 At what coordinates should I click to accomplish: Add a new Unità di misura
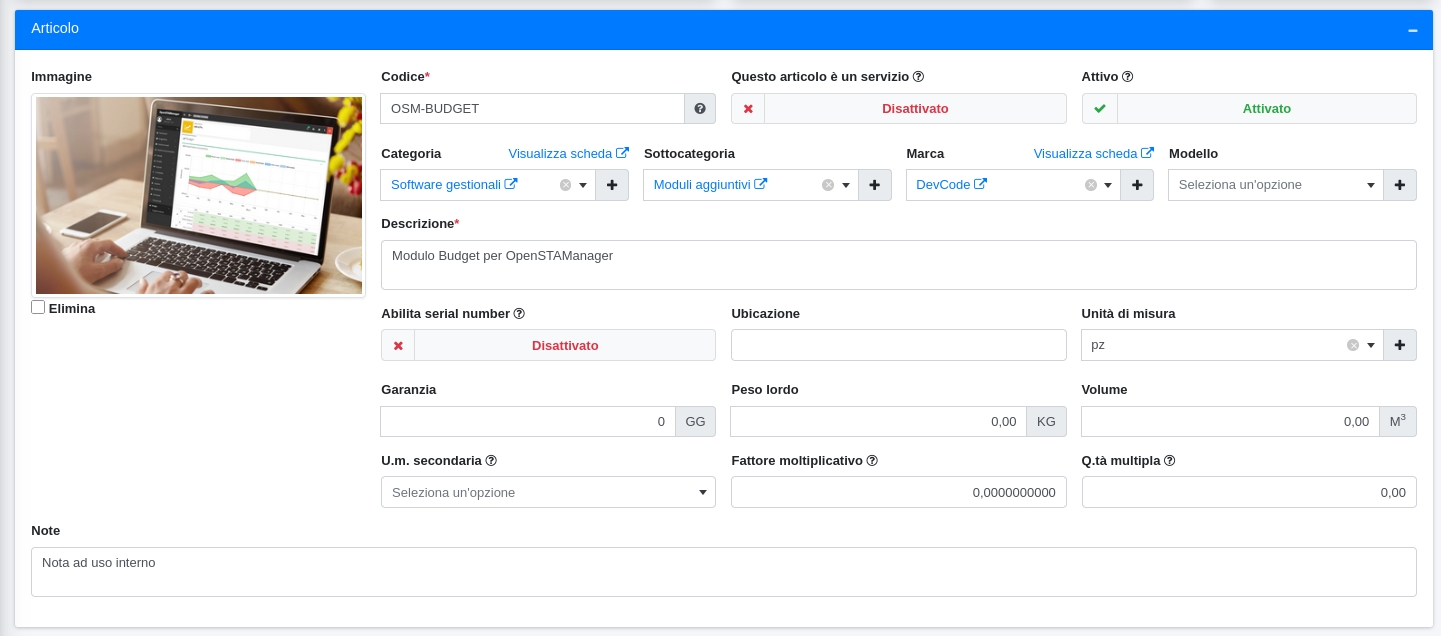click(x=1399, y=345)
